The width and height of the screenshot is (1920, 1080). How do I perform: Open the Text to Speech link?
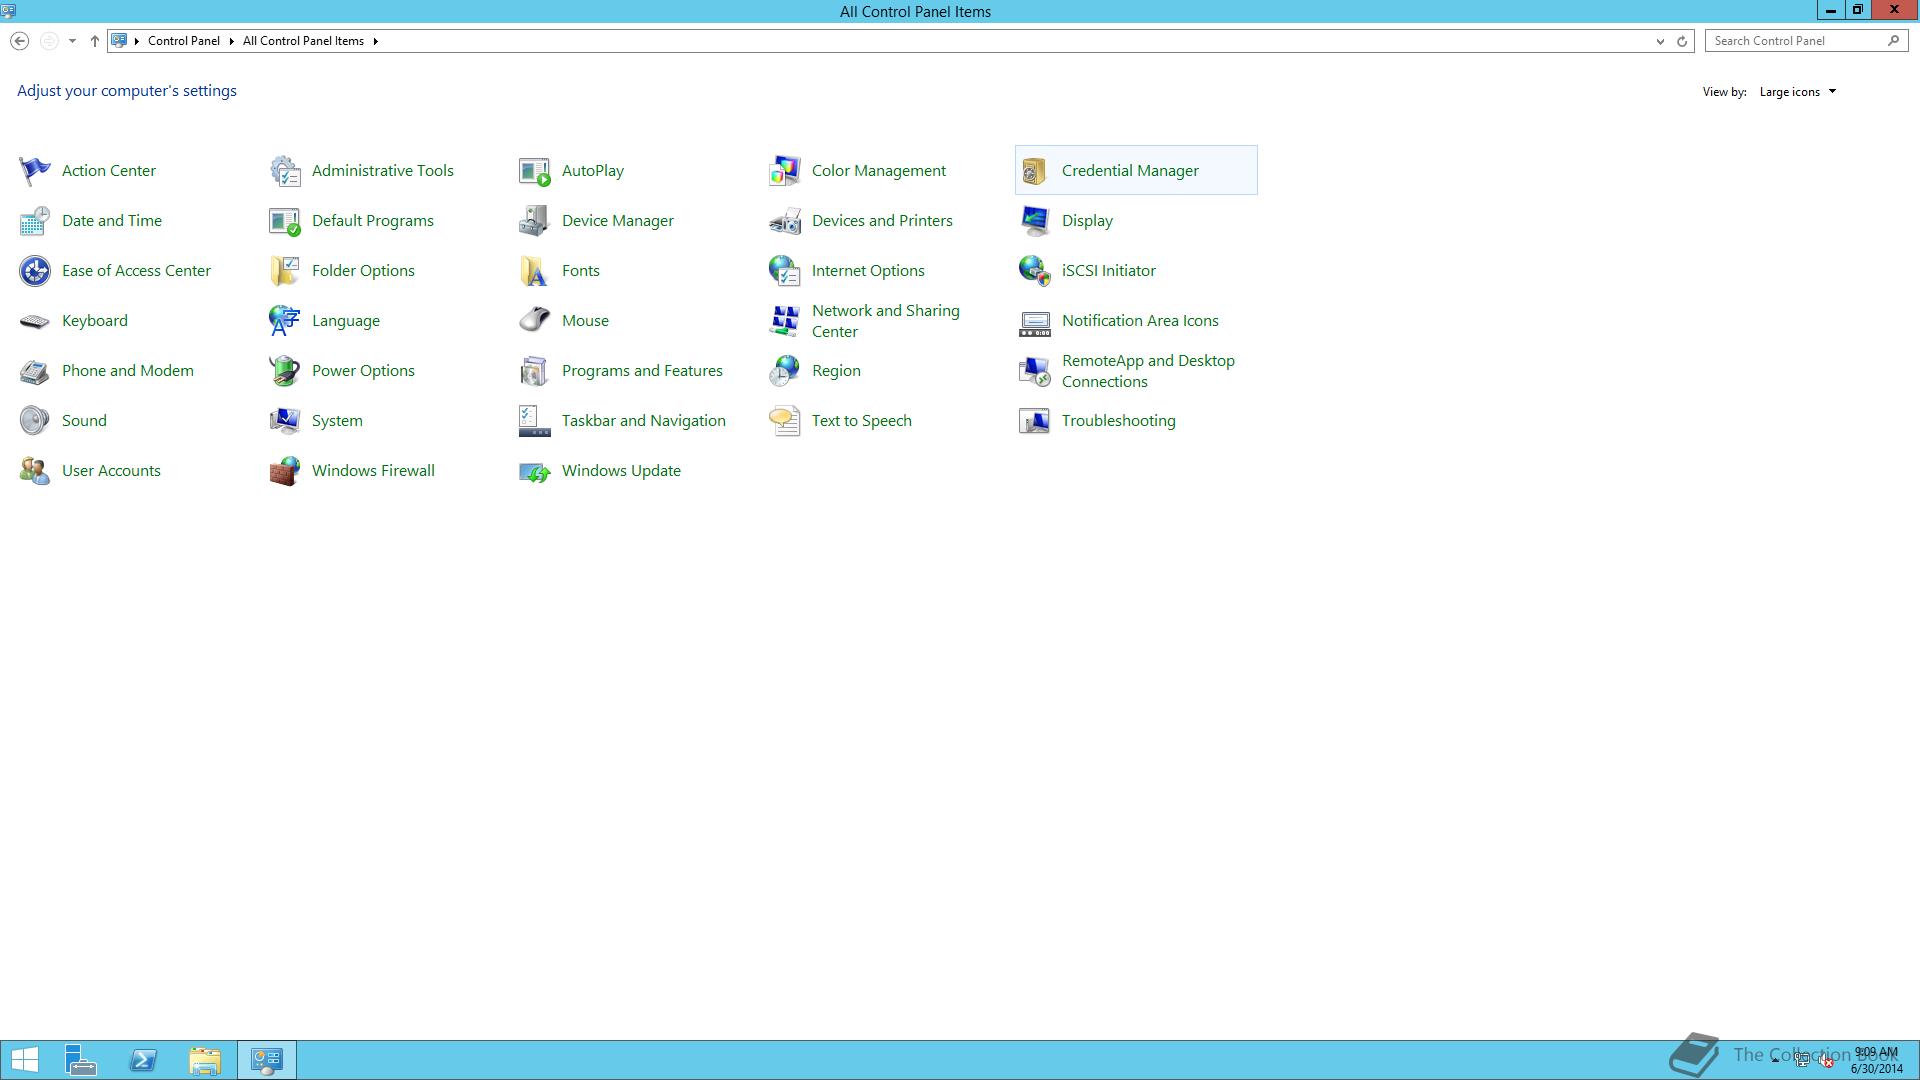click(x=861, y=421)
